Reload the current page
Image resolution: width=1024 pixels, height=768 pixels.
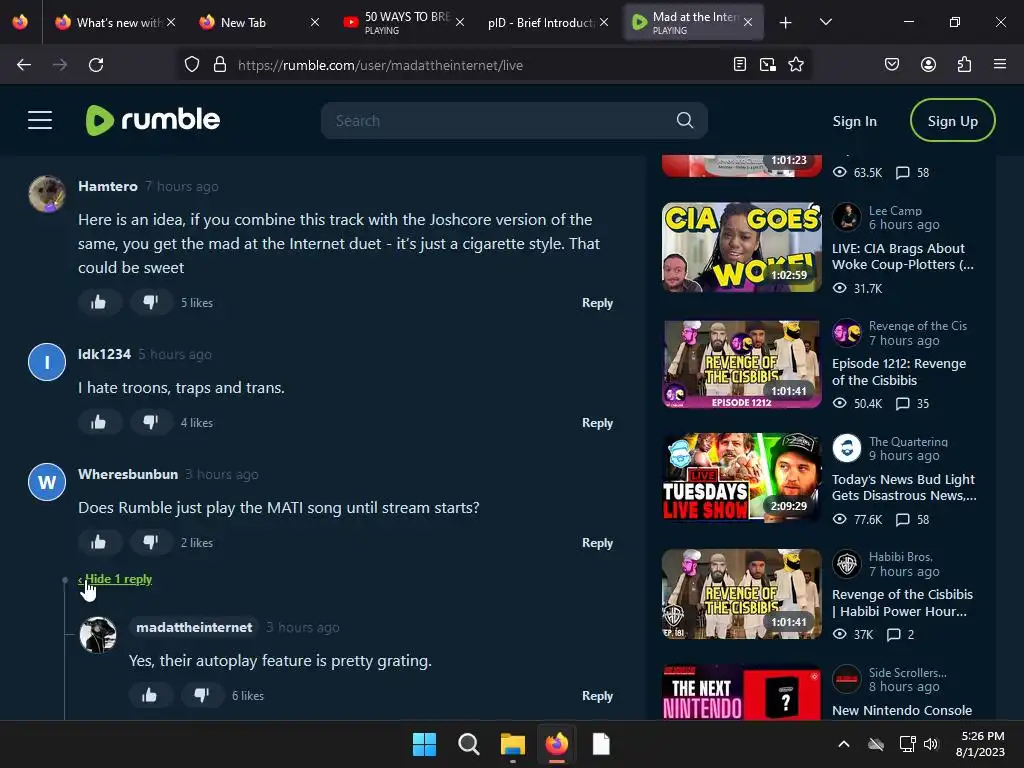(x=96, y=65)
